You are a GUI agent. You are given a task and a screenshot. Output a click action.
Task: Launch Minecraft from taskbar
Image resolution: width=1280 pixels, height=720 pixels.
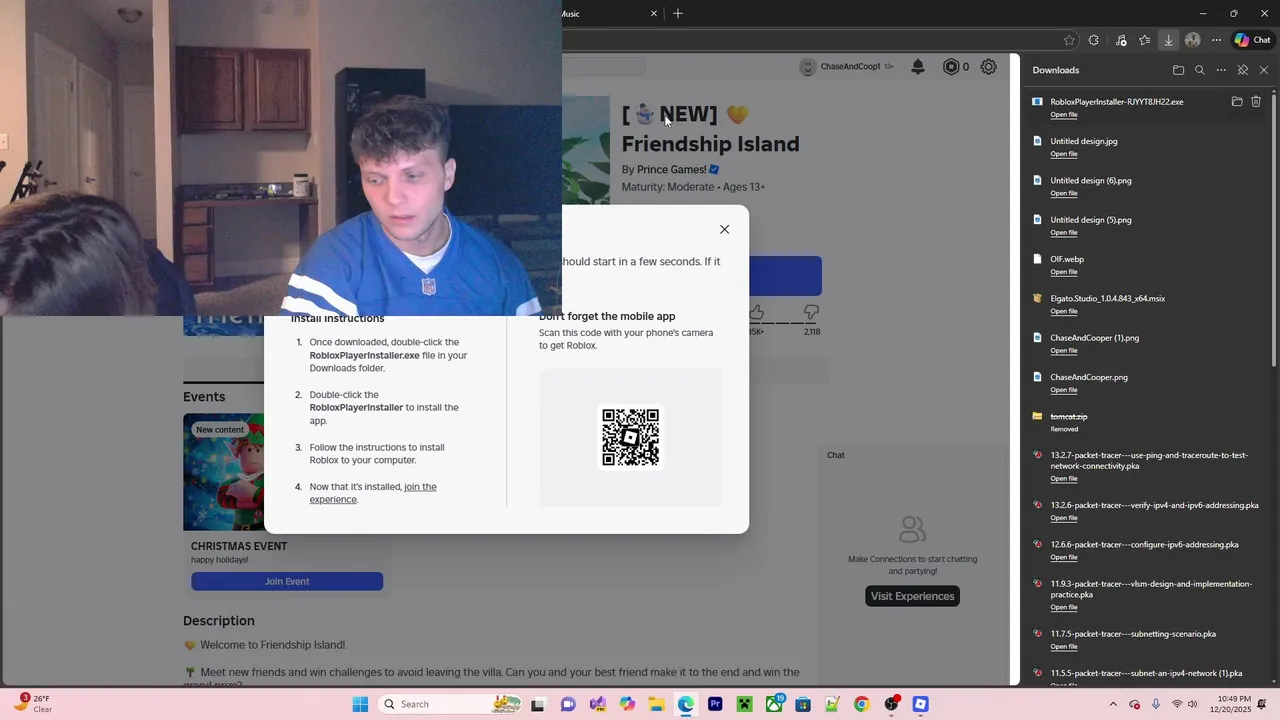[744, 704]
